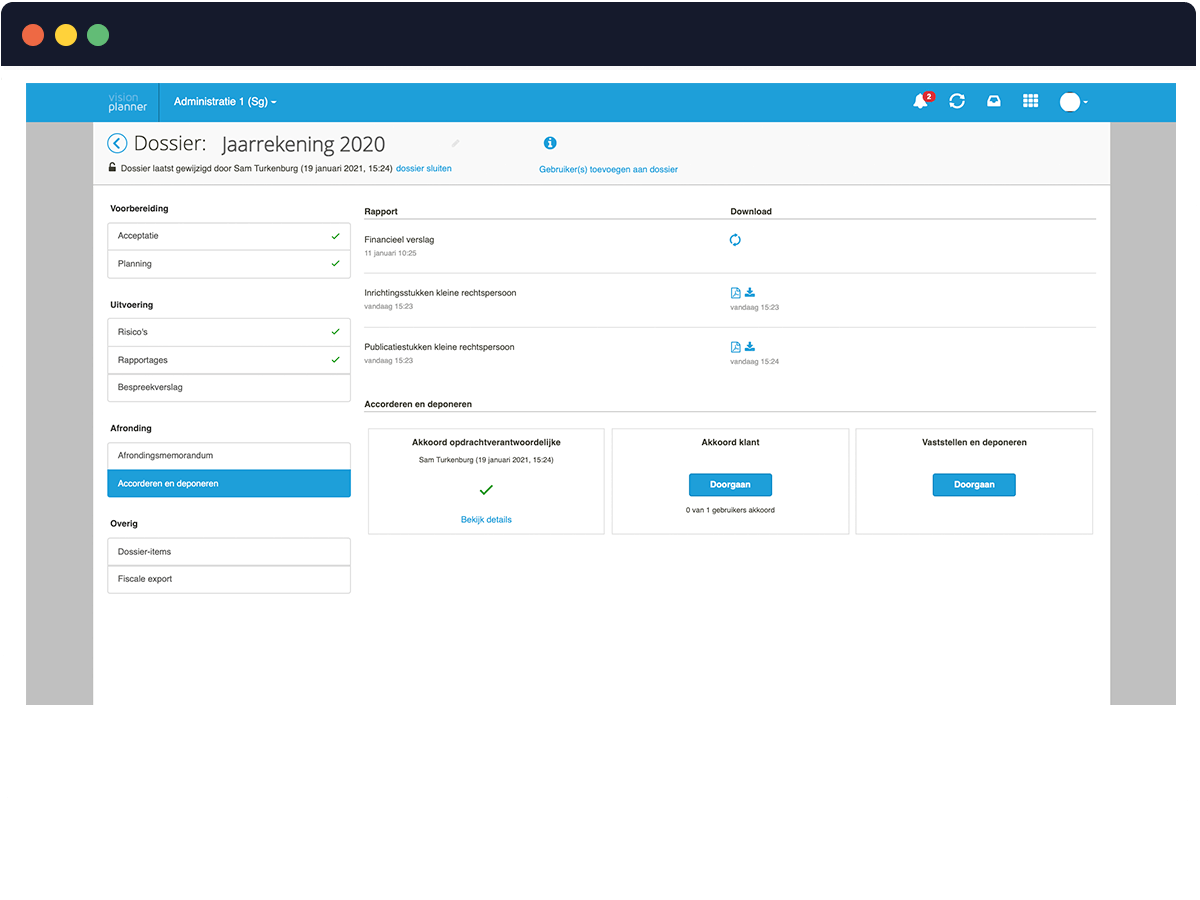Expand the profile avatar menu
The width and height of the screenshot is (1200, 900).
(x=1073, y=101)
